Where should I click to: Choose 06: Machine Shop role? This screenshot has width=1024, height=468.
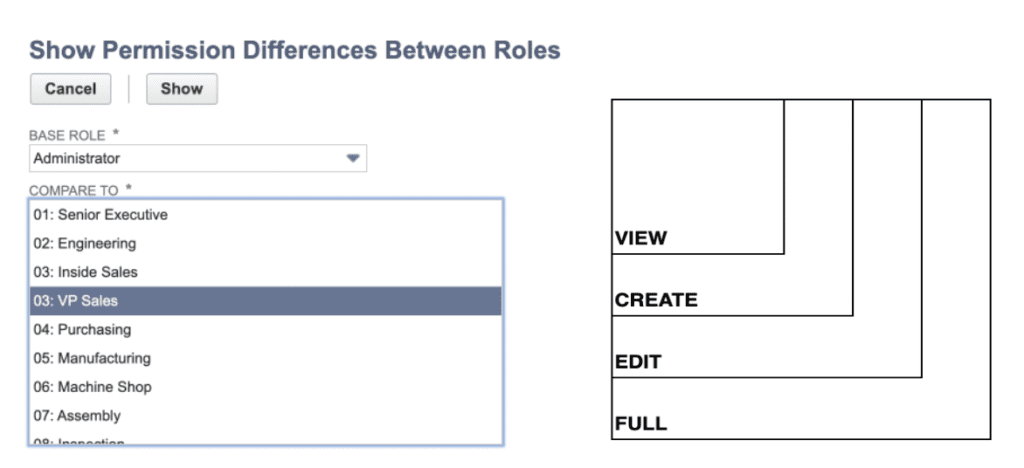[x=91, y=387]
